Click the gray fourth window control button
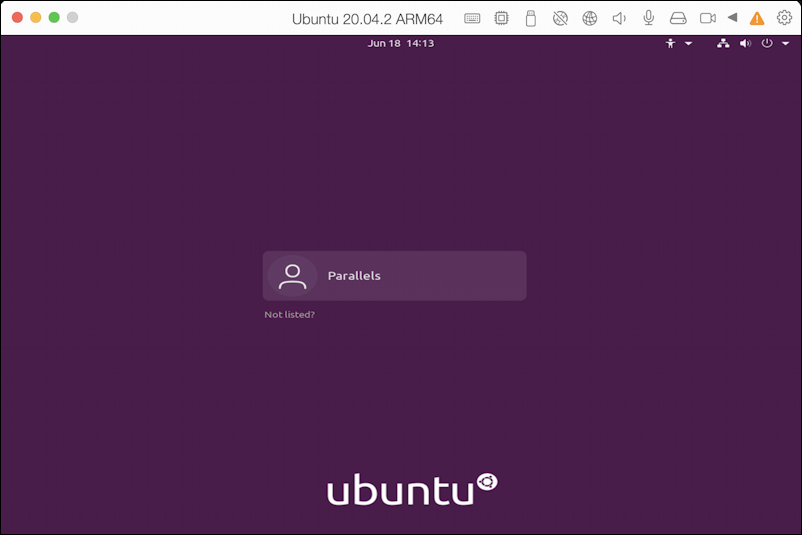802x535 pixels. (73, 17)
